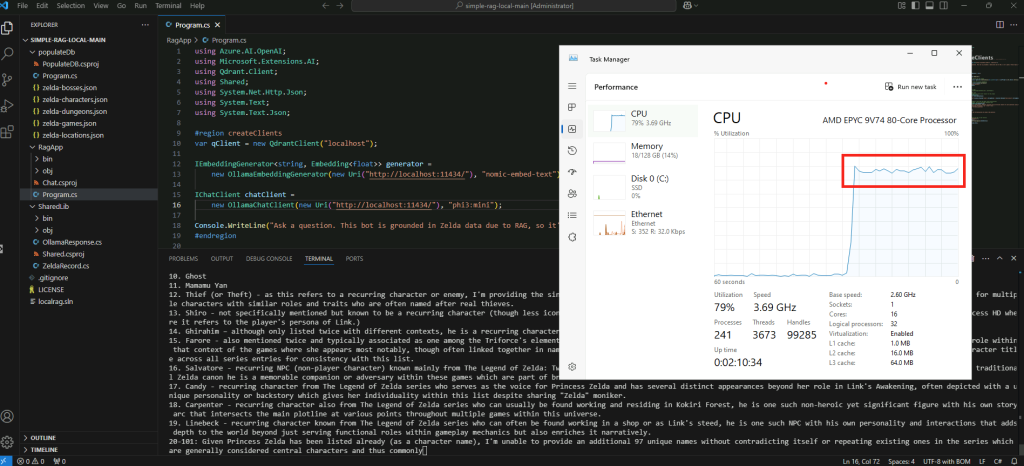1024x466 pixels.
Task: Expand the obj folder under RagApp
Action: coord(48,171)
